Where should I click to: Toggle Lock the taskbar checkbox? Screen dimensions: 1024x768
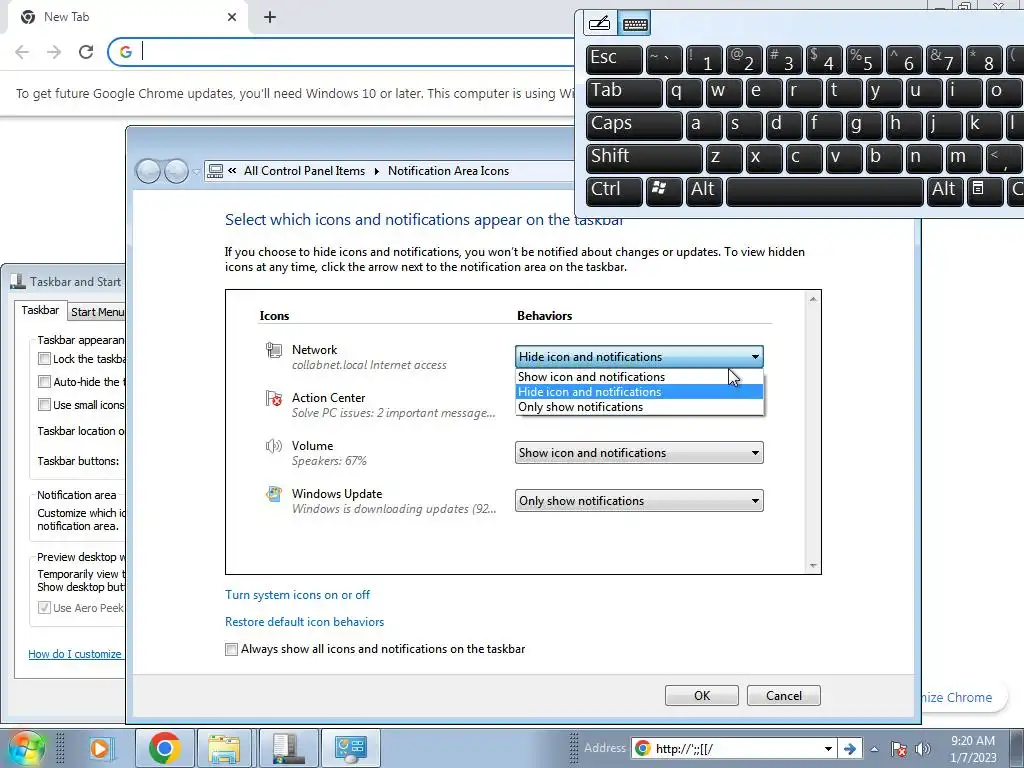[x=44, y=359]
